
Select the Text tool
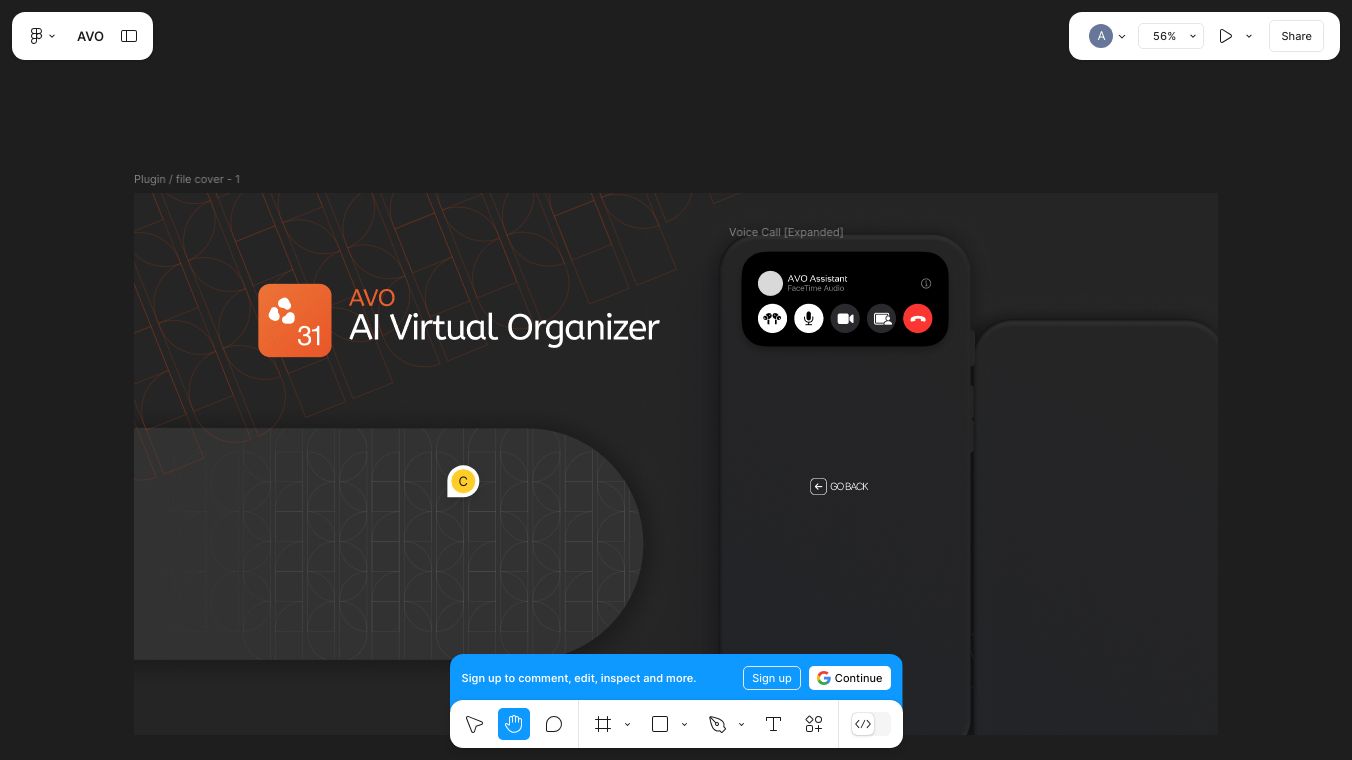pyautogui.click(x=773, y=724)
